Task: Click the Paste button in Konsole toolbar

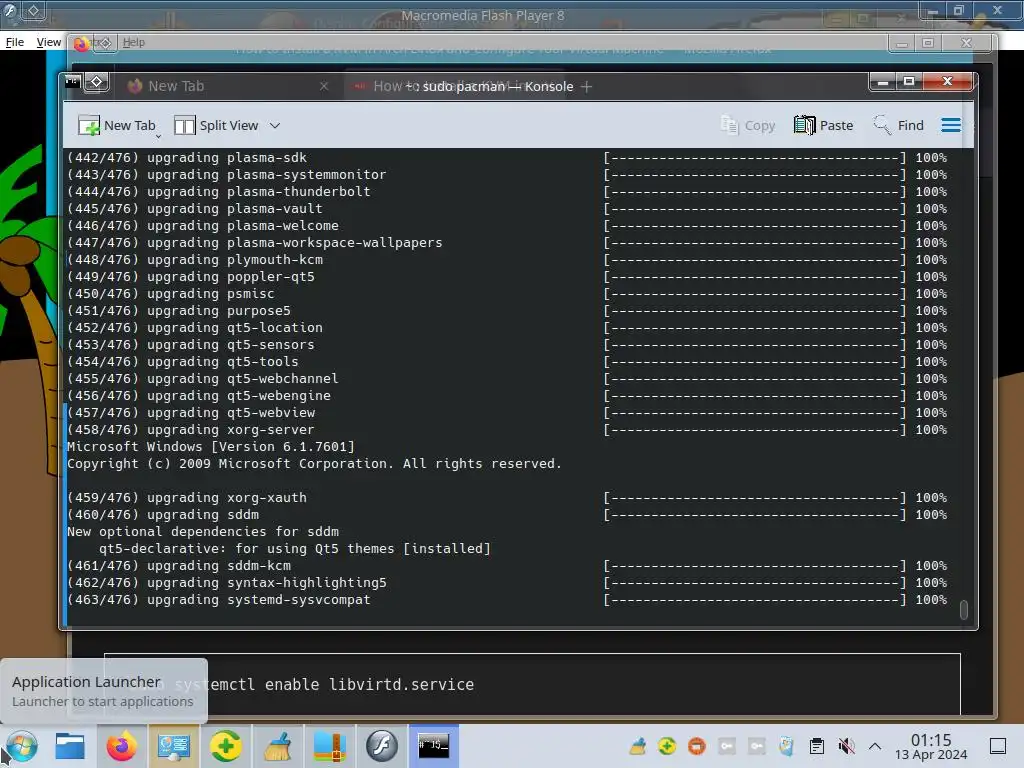Action: [824, 125]
